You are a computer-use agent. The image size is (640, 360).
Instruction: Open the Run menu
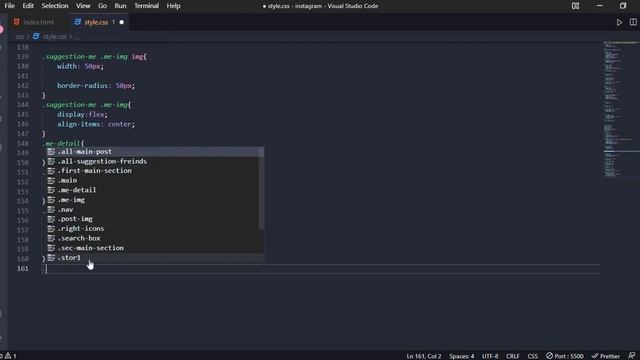[120, 6]
